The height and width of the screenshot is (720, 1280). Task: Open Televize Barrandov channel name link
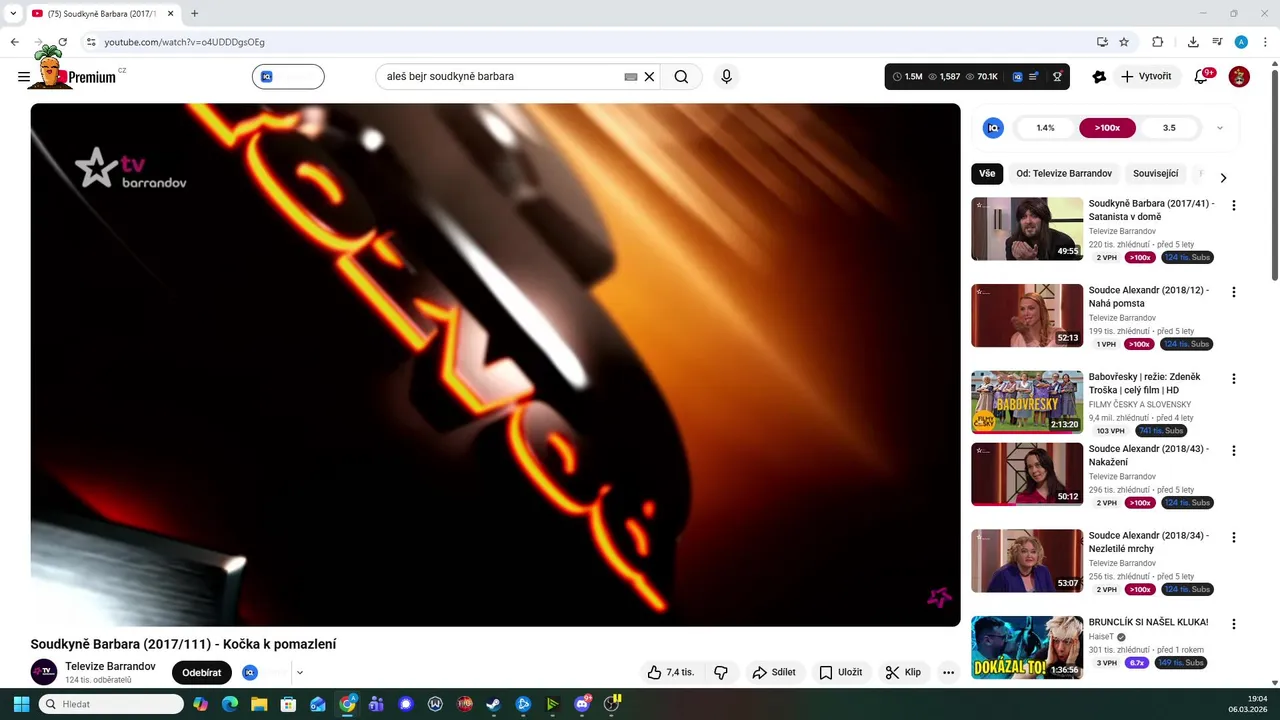pyautogui.click(x=110, y=666)
